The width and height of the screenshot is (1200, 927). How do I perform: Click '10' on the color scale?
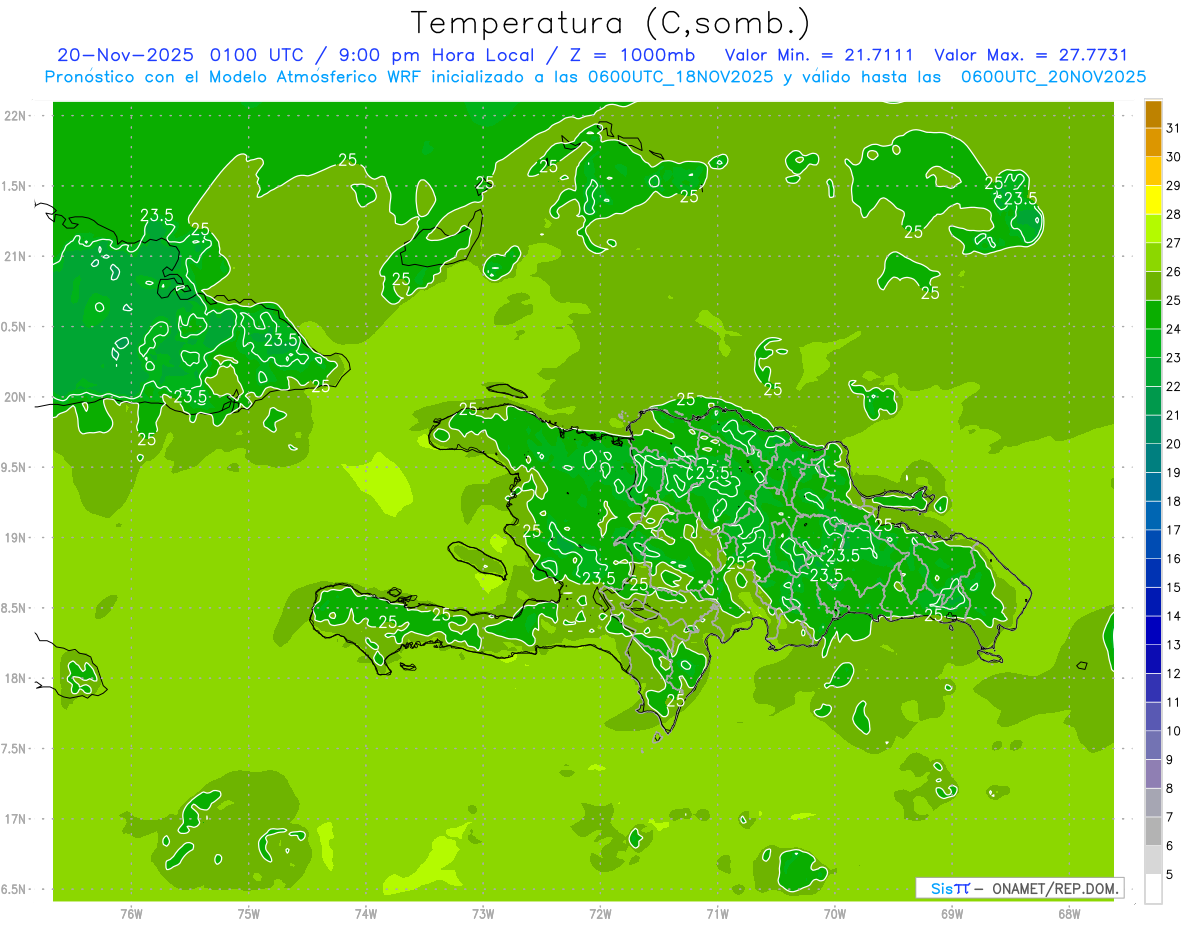click(x=1174, y=731)
